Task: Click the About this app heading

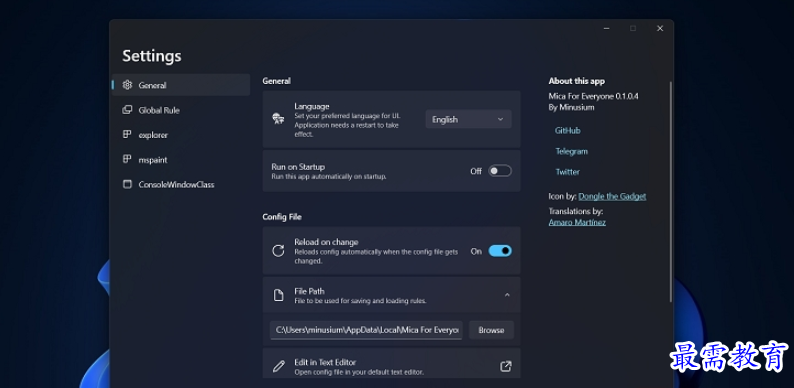Action: tap(576, 81)
